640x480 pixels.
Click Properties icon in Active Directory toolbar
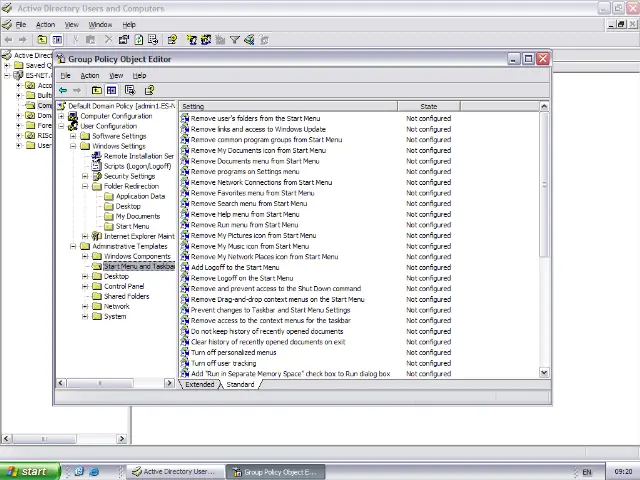tap(124, 40)
